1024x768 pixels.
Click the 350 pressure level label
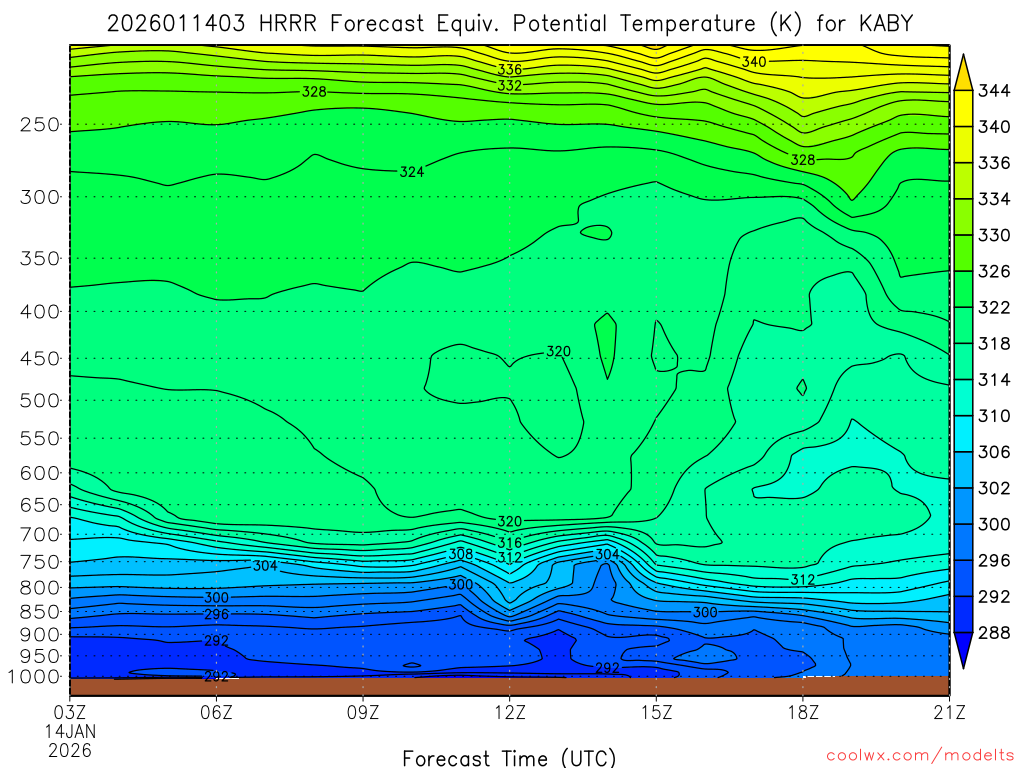point(40,259)
